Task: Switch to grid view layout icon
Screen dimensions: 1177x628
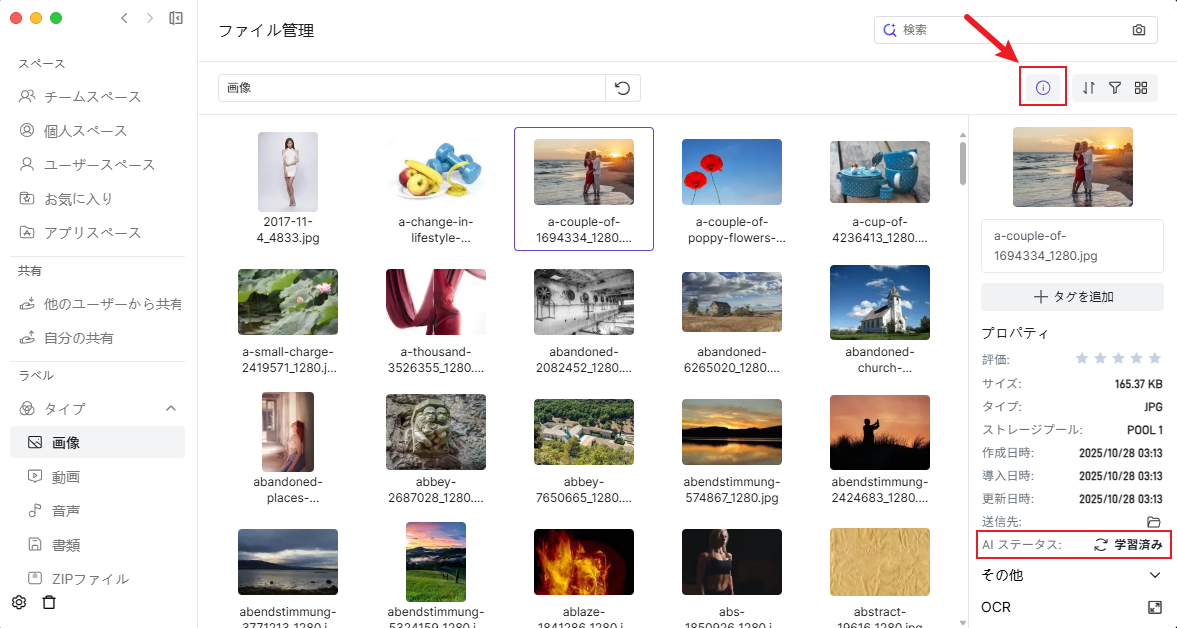Action: coord(1141,88)
